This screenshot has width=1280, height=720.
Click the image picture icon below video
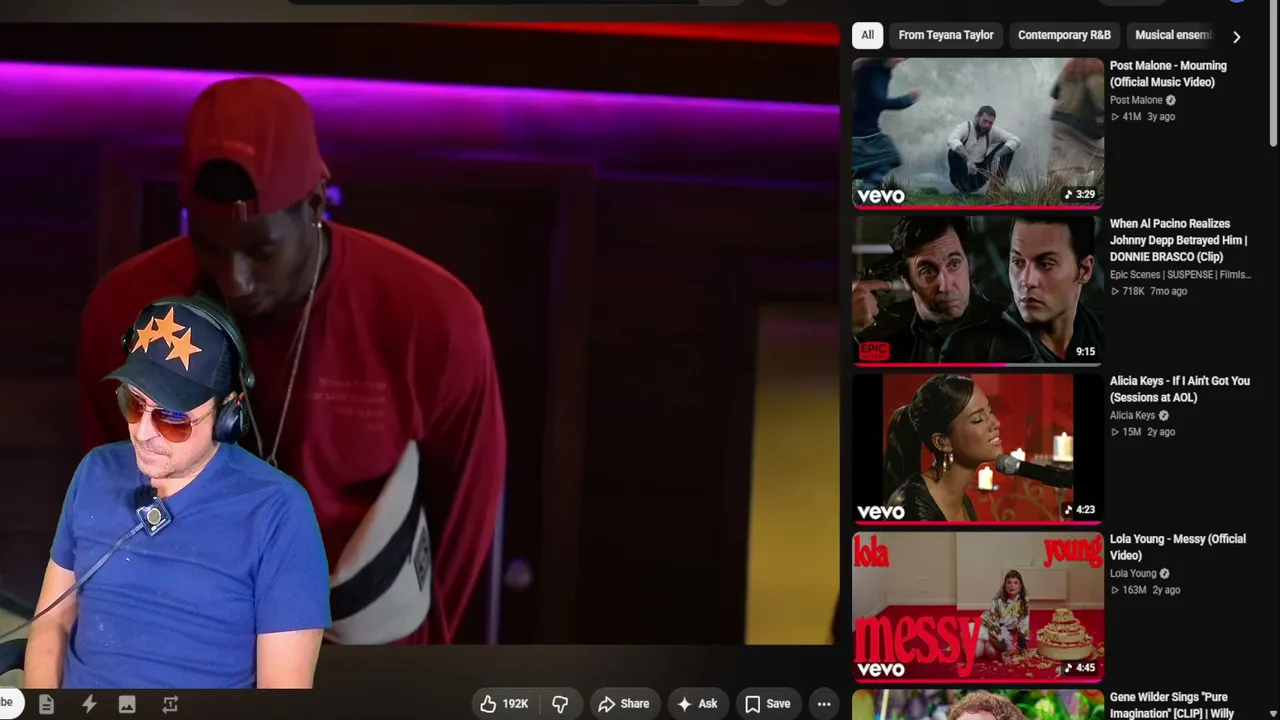coord(127,704)
